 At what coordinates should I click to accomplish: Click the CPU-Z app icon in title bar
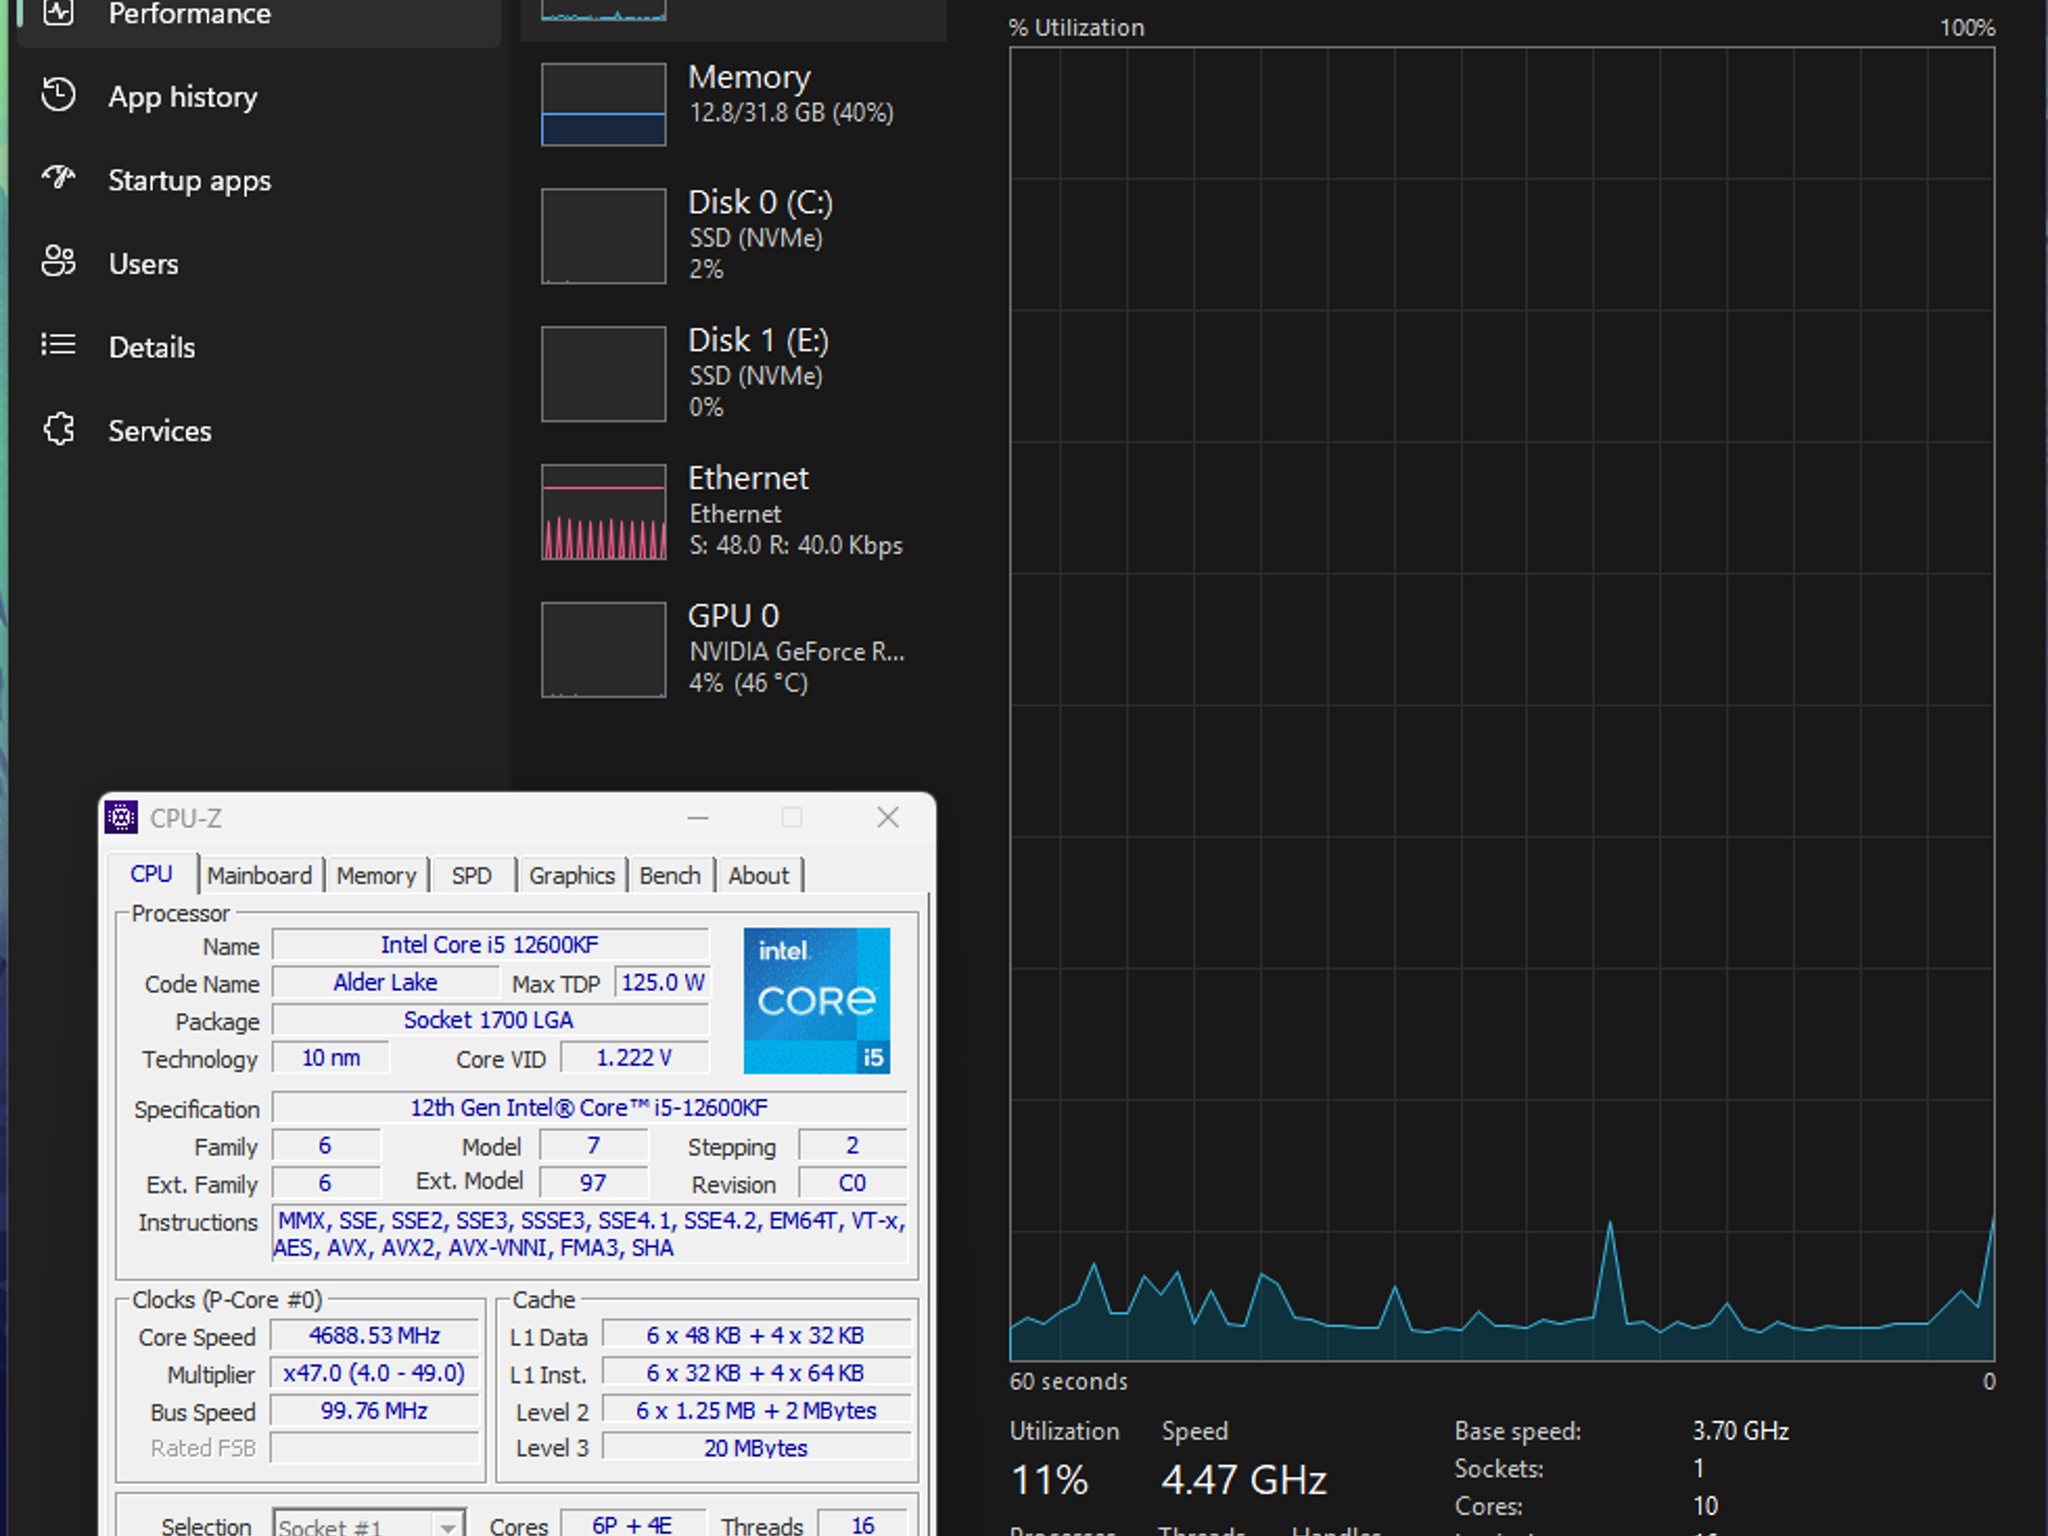[121, 817]
